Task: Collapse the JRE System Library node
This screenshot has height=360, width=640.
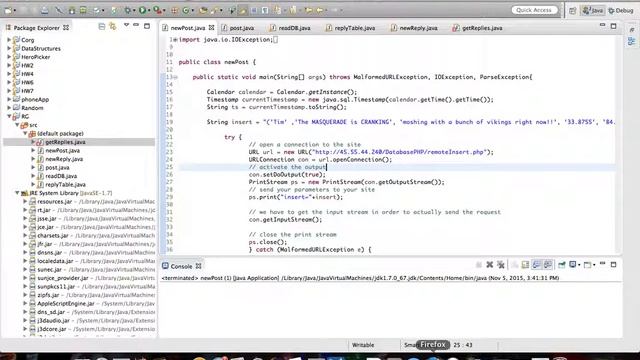Action: 17,193
